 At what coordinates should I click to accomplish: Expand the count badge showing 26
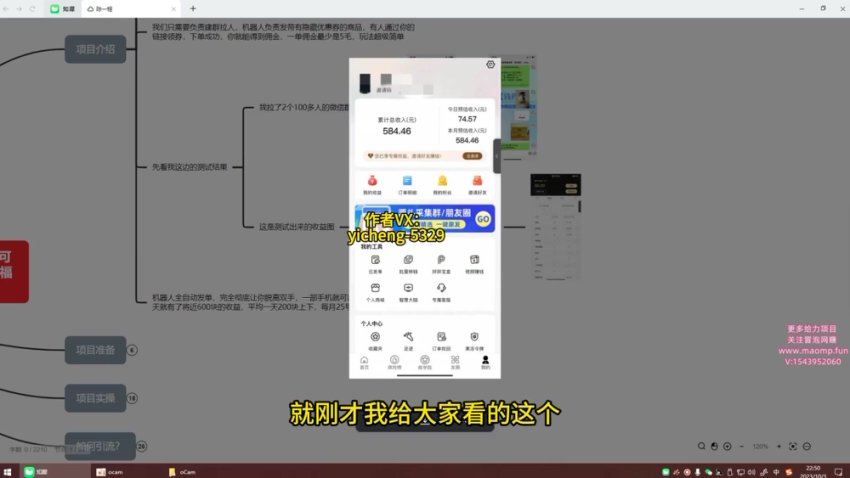141,446
